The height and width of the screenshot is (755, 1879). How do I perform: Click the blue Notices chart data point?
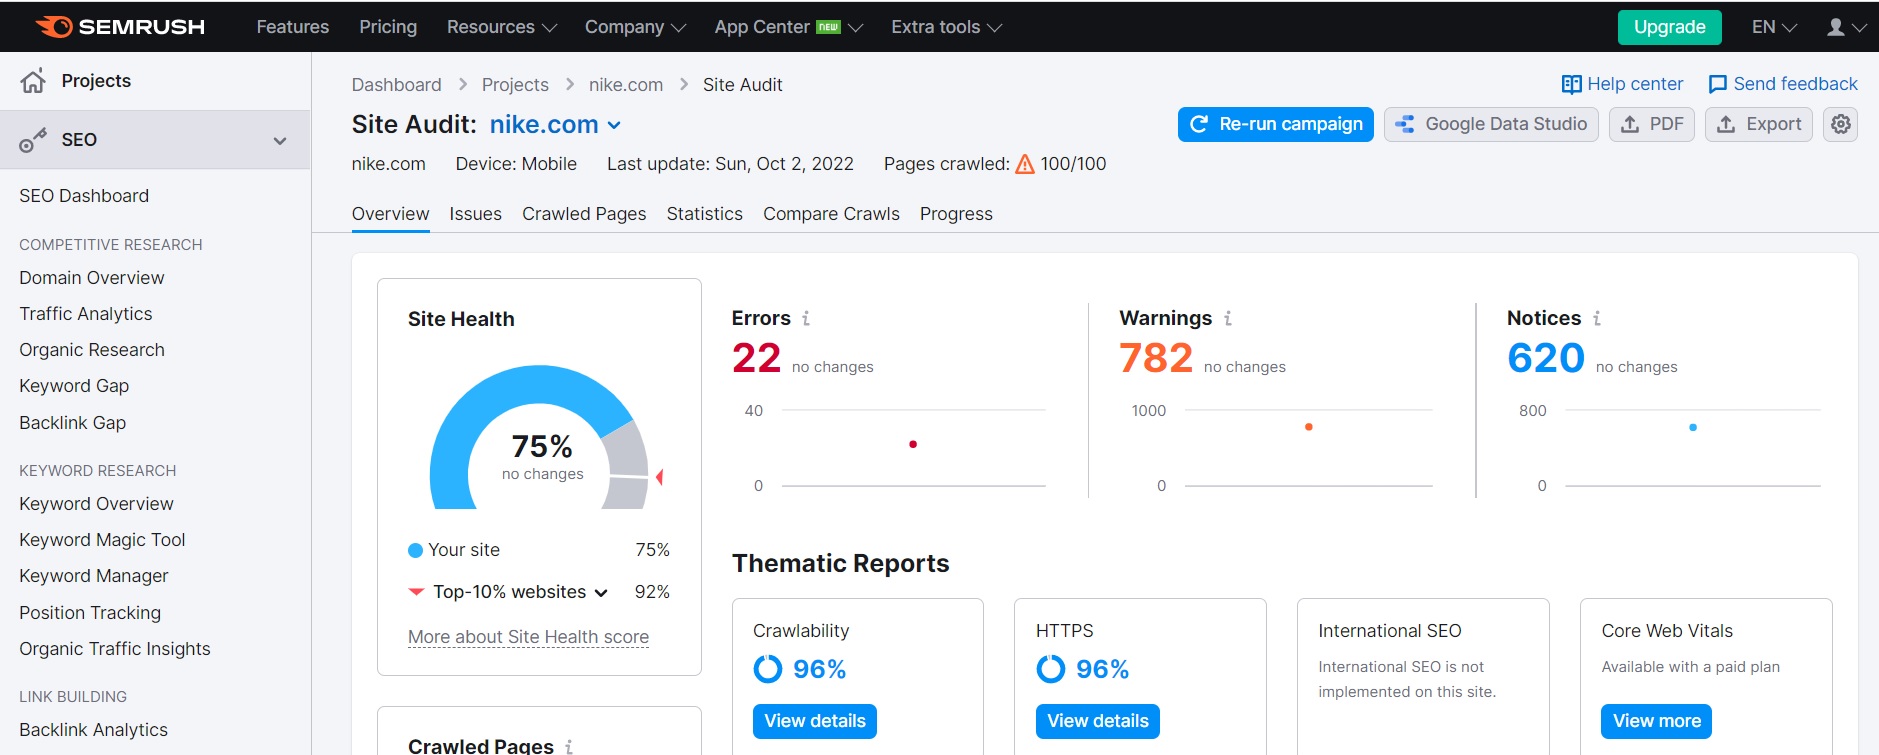click(1693, 427)
